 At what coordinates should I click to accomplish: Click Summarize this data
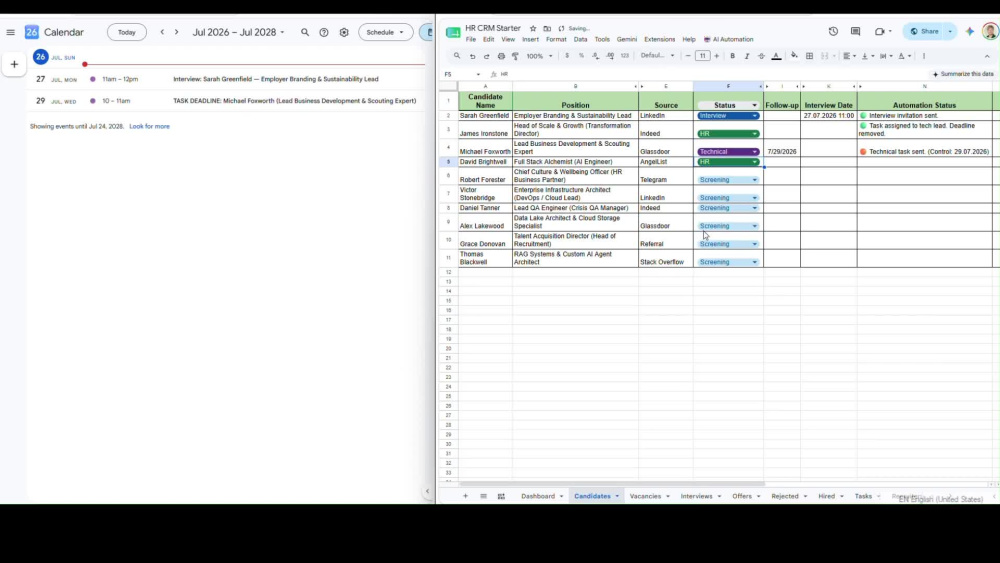962,74
